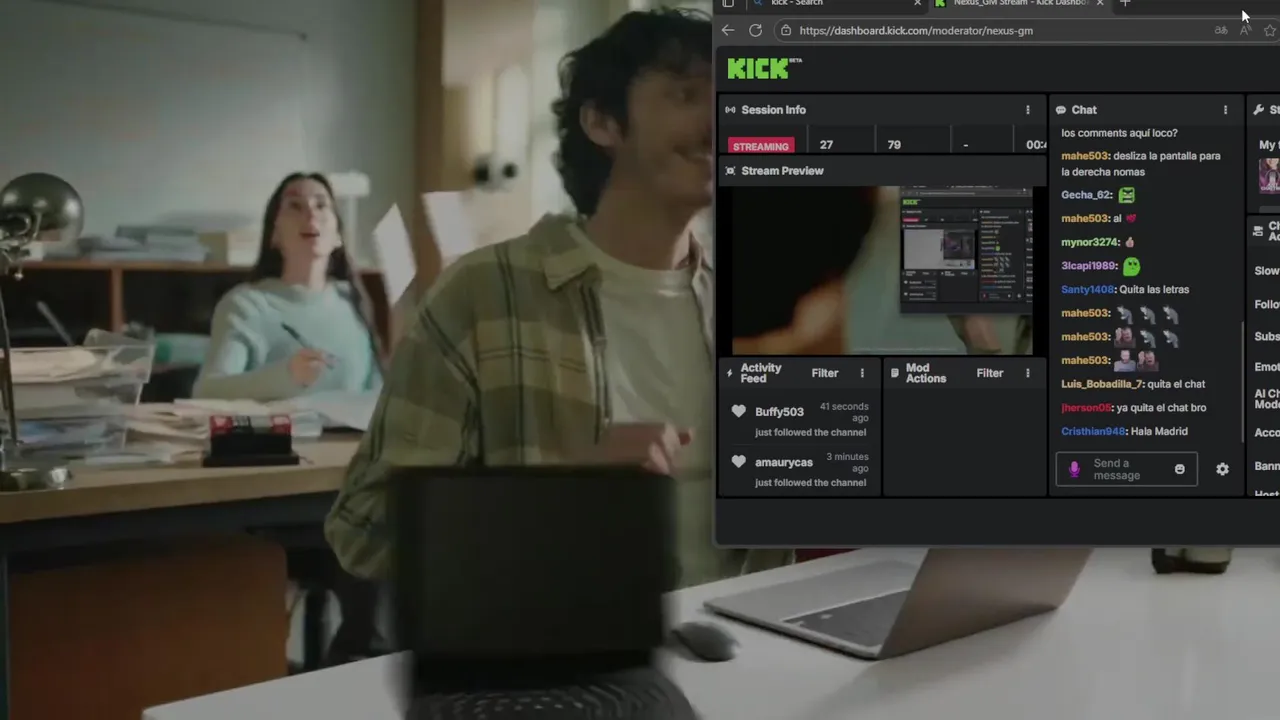This screenshot has width=1280, height=720.
Task: Open Chat panel three-dot menu
Action: [x=1225, y=110]
